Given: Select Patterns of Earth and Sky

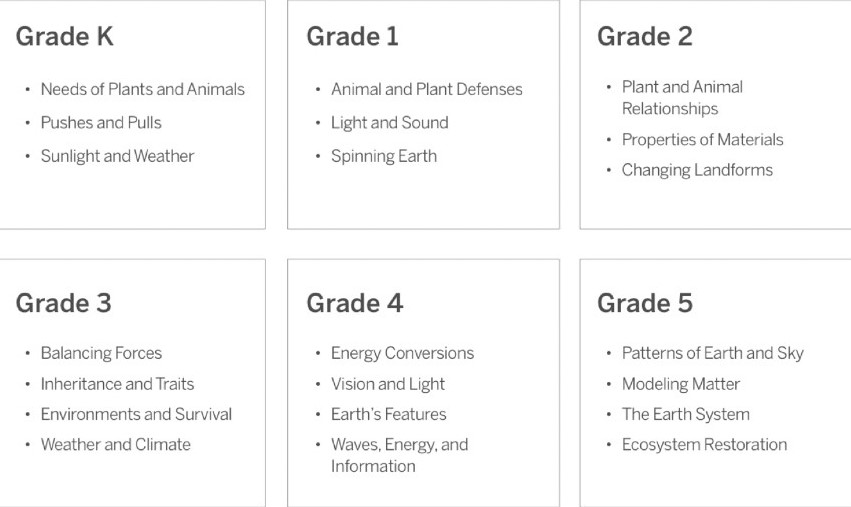Looking at the screenshot, I should click(x=713, y=353).
